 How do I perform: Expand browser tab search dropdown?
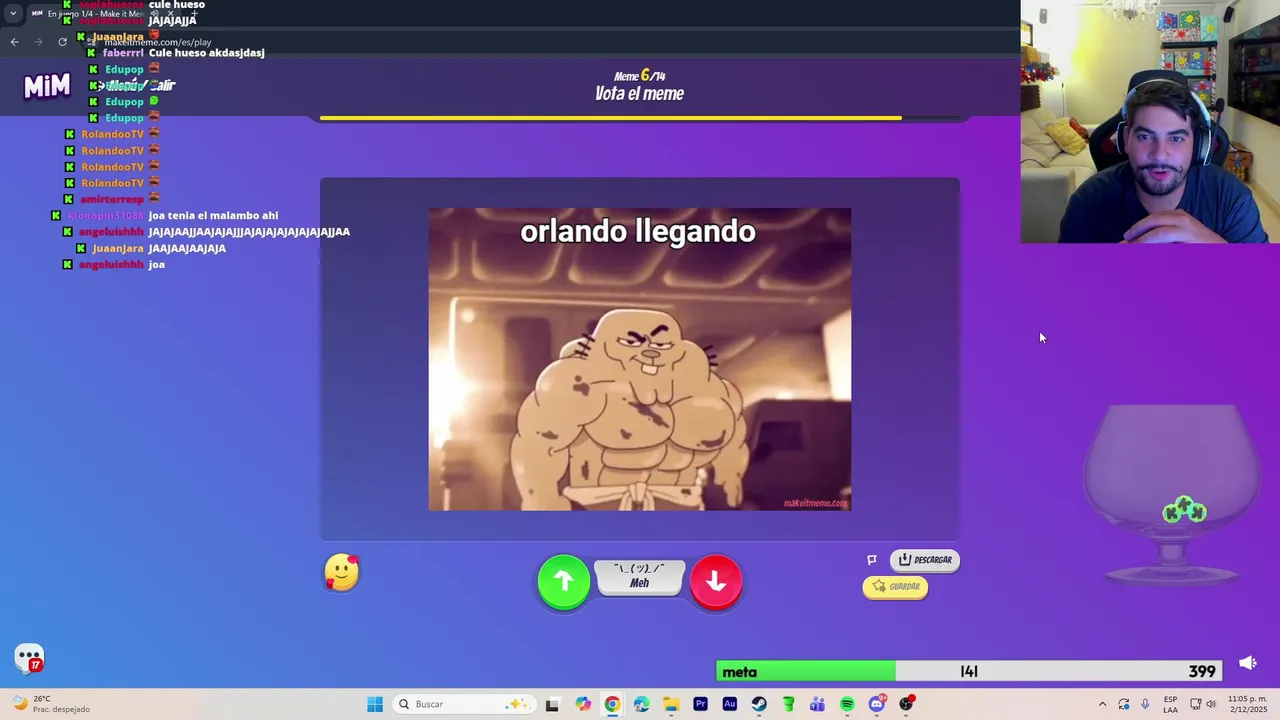pyautogui.click(x=13, y=14)
